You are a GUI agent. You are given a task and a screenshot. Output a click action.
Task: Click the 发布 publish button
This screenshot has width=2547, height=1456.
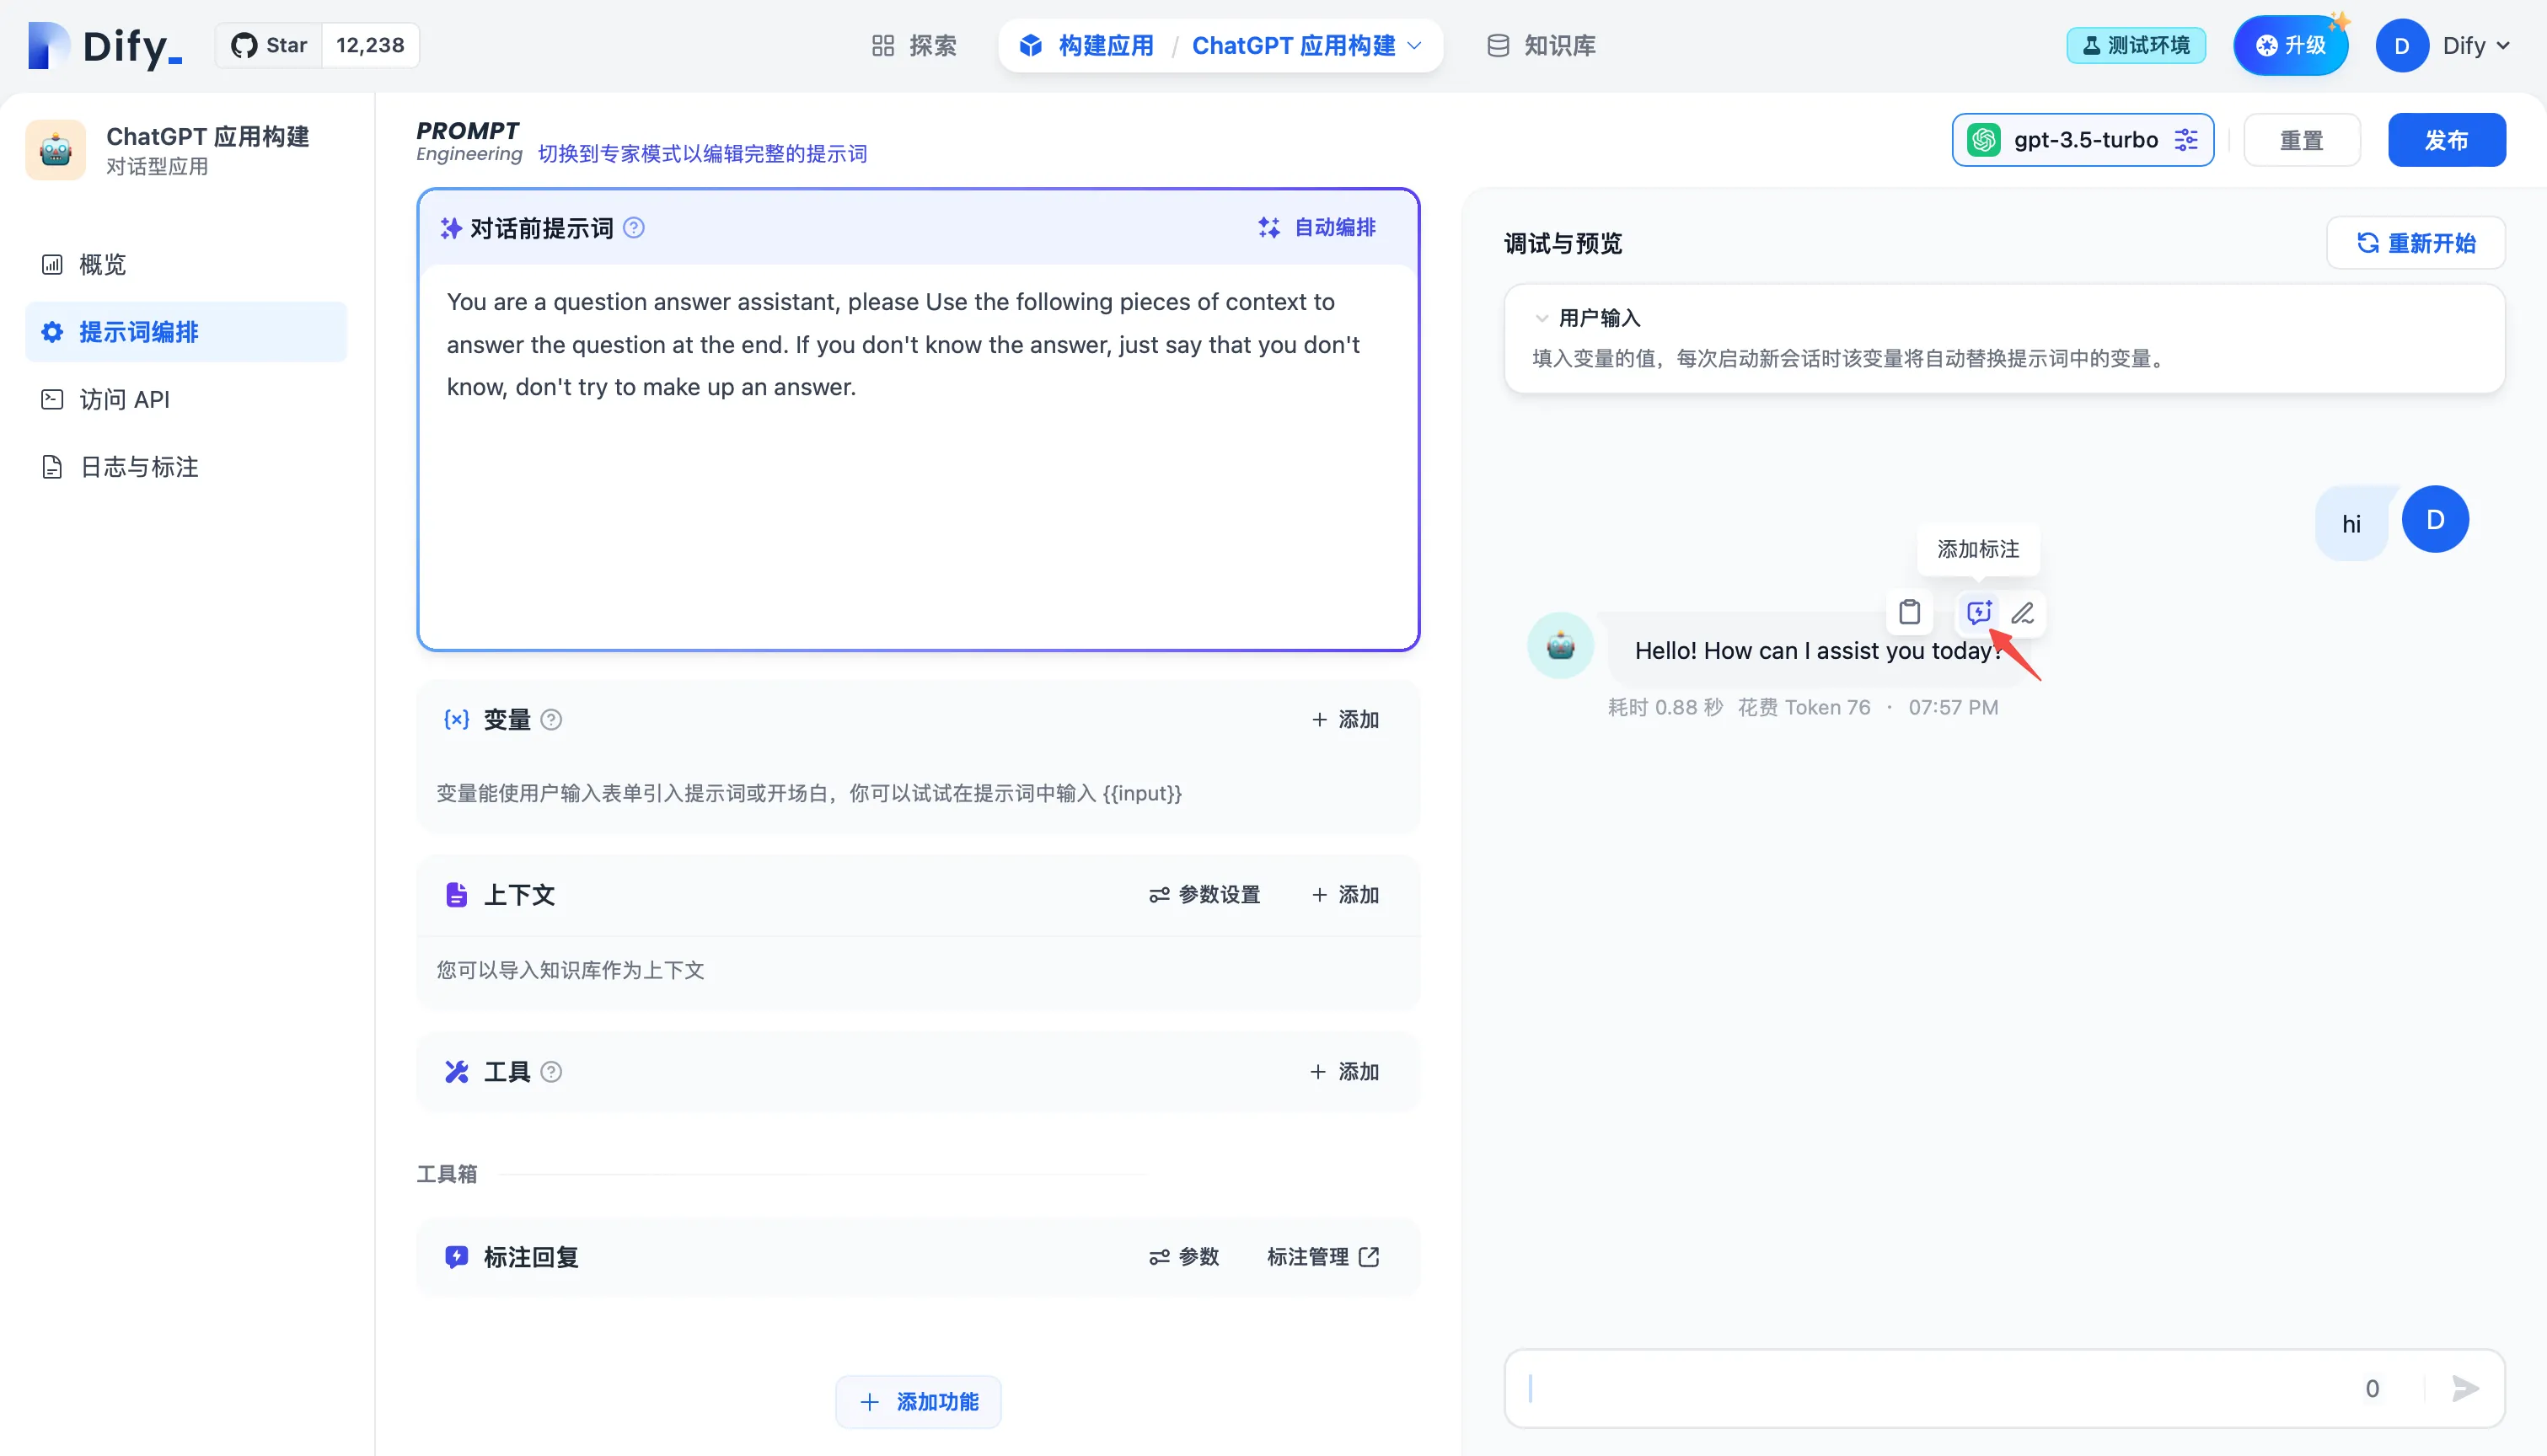click(2446, 140)
